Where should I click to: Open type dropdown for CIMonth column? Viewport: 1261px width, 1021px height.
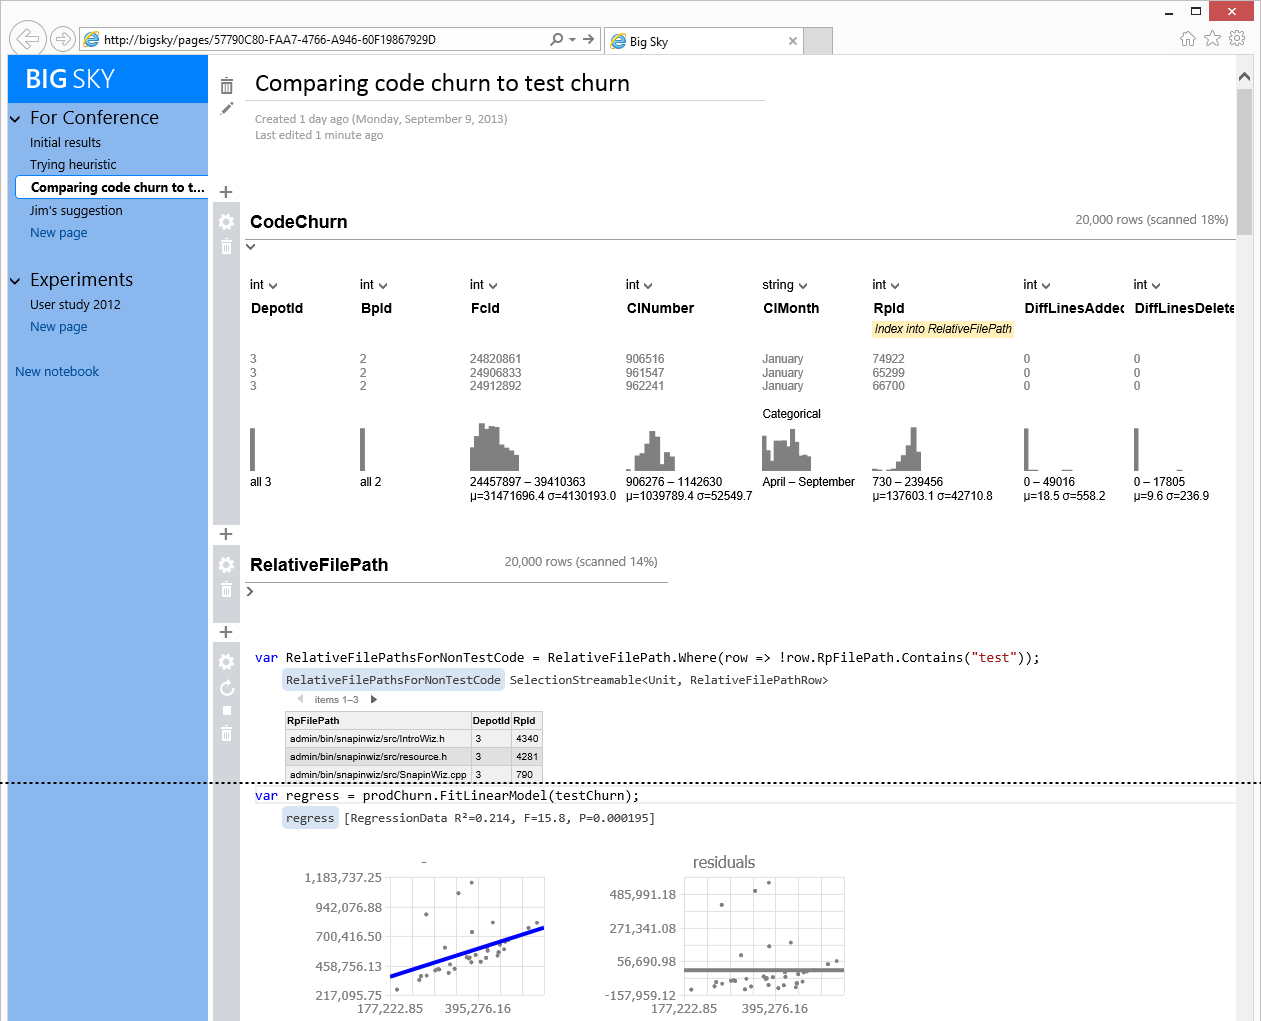pos(803,286)
